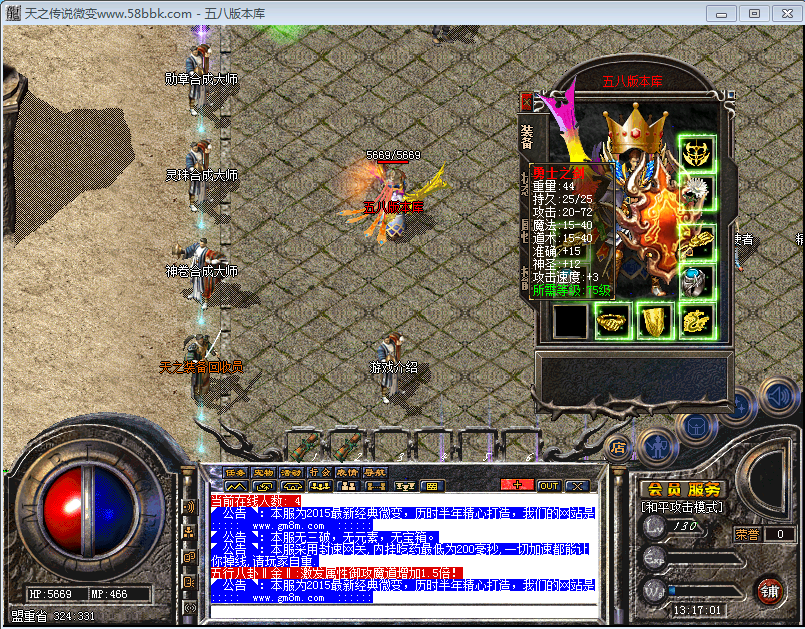The height and width of the screenshot is (629, 805).
Task: Select the blue gem ring equipment slot
Action: tap(696, 281)
